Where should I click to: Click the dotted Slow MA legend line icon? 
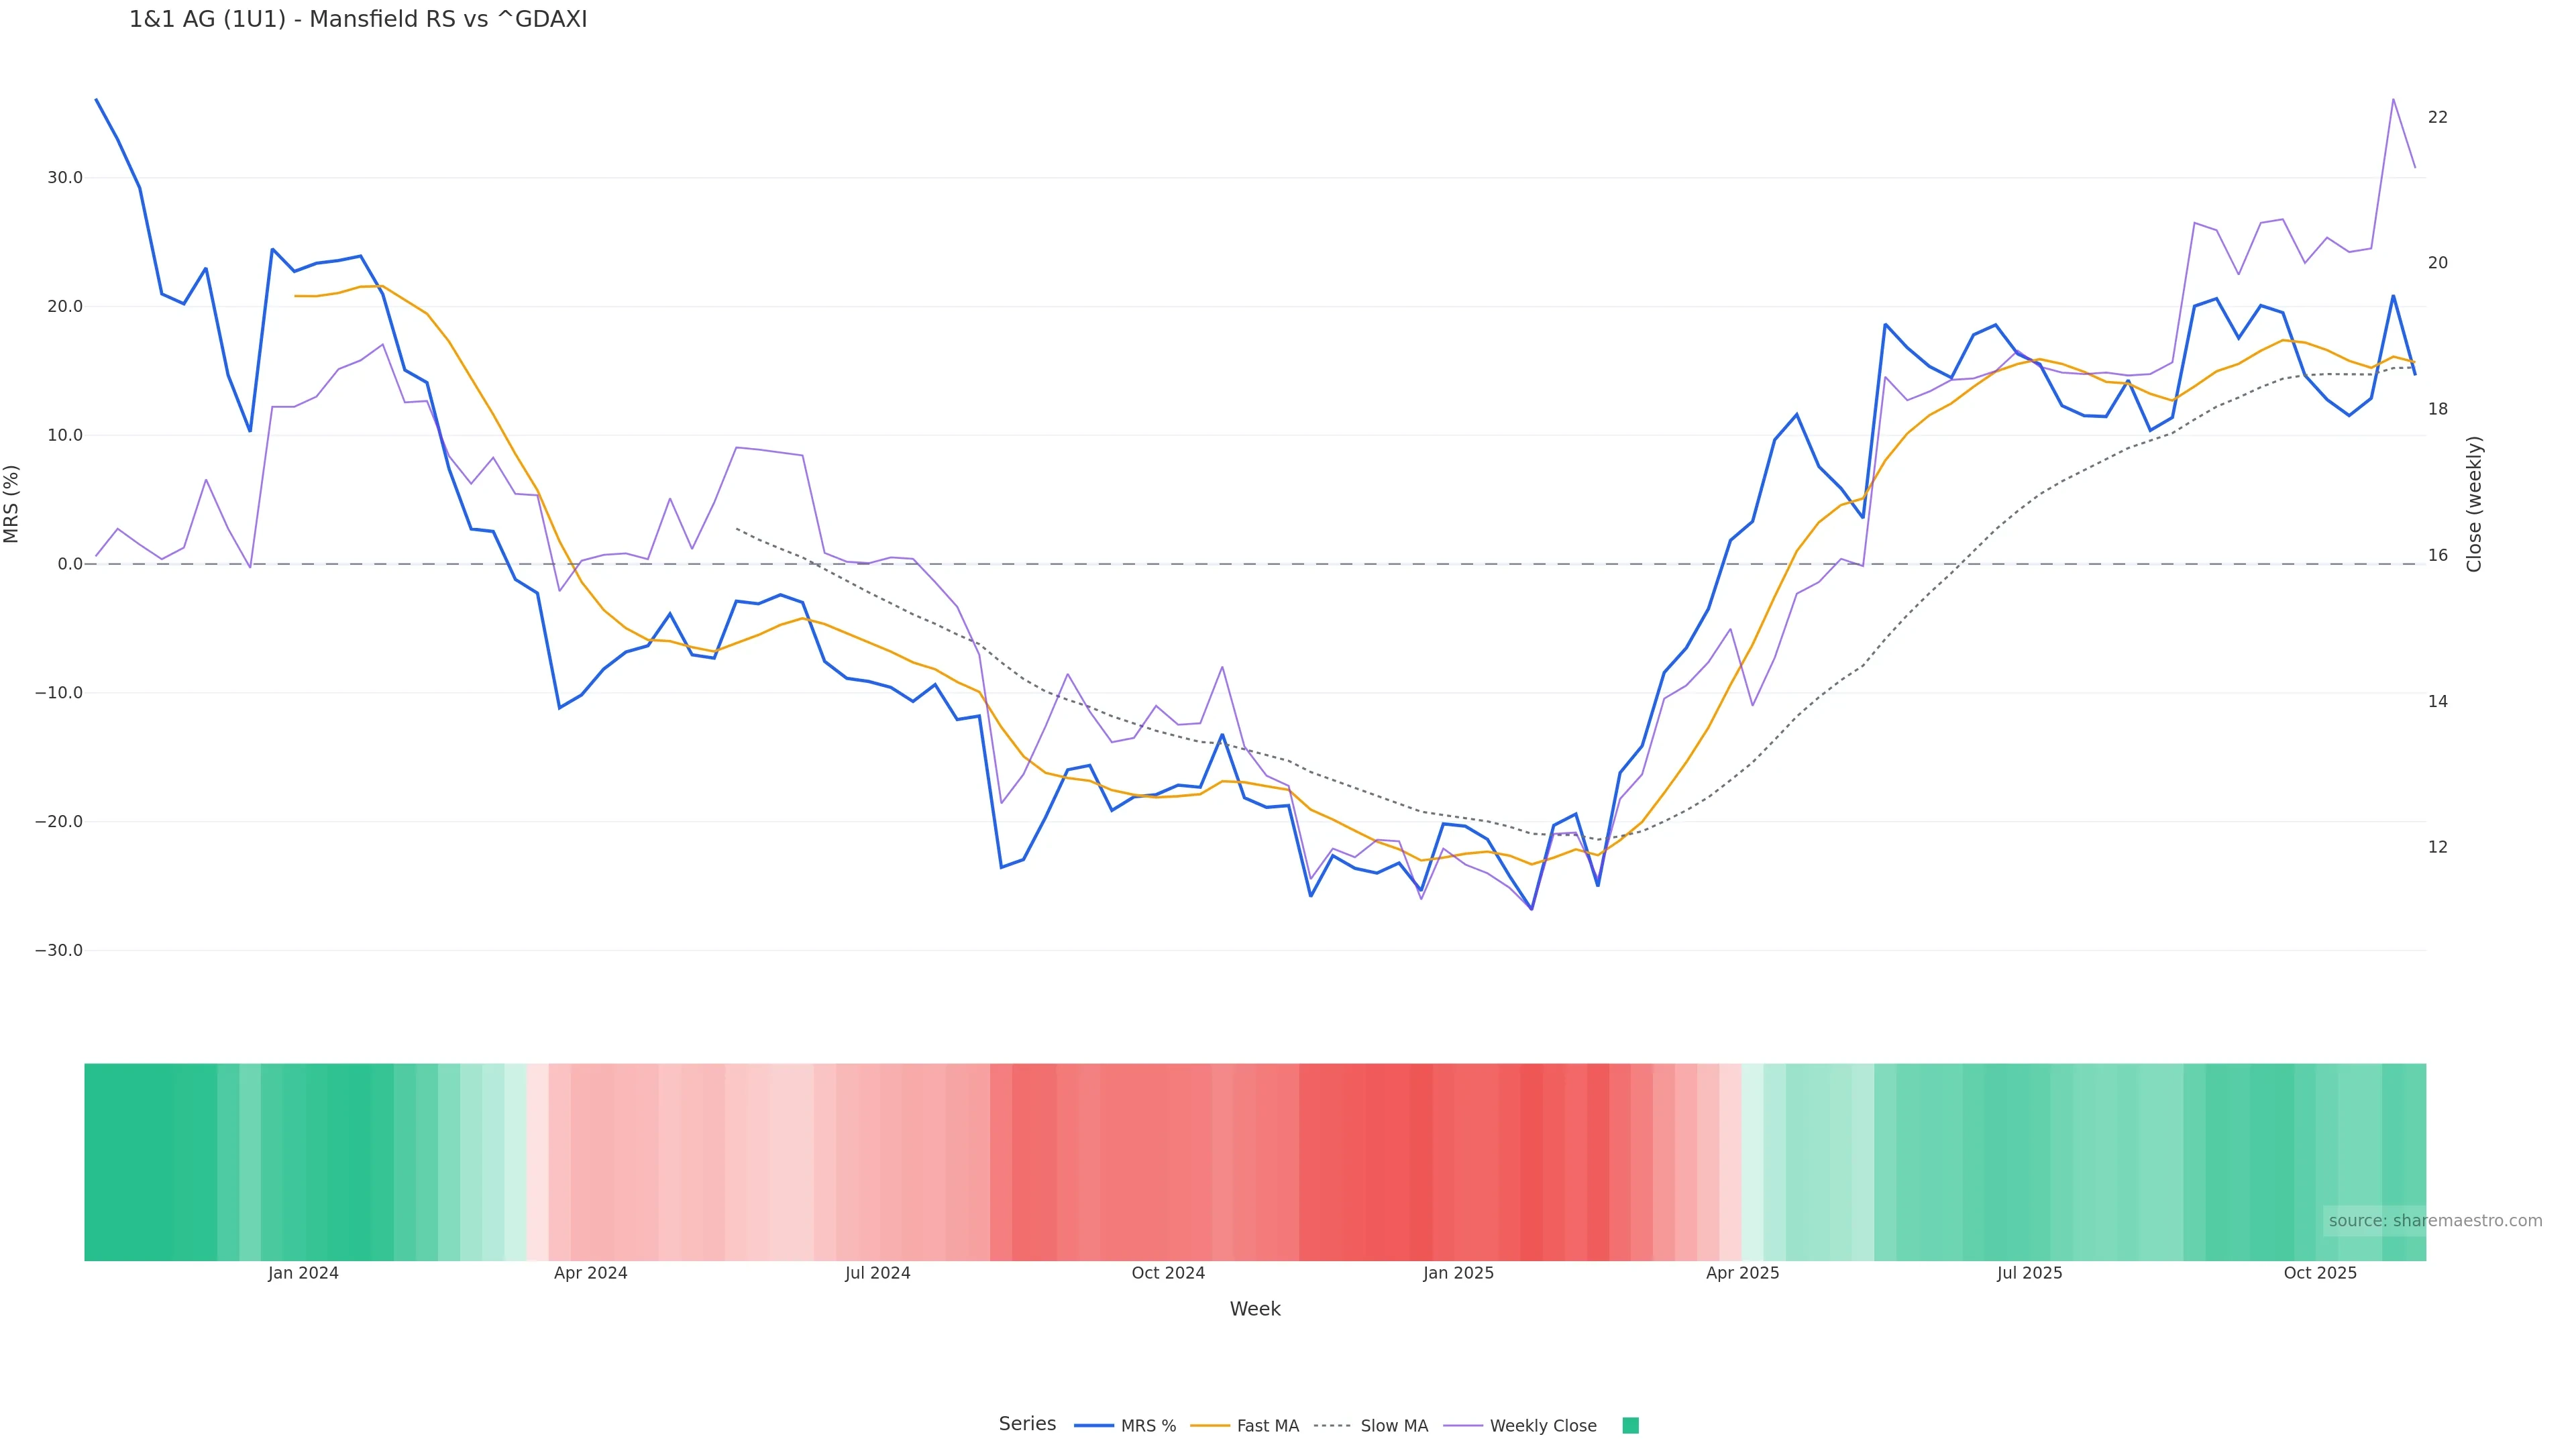point(1333,1426)
